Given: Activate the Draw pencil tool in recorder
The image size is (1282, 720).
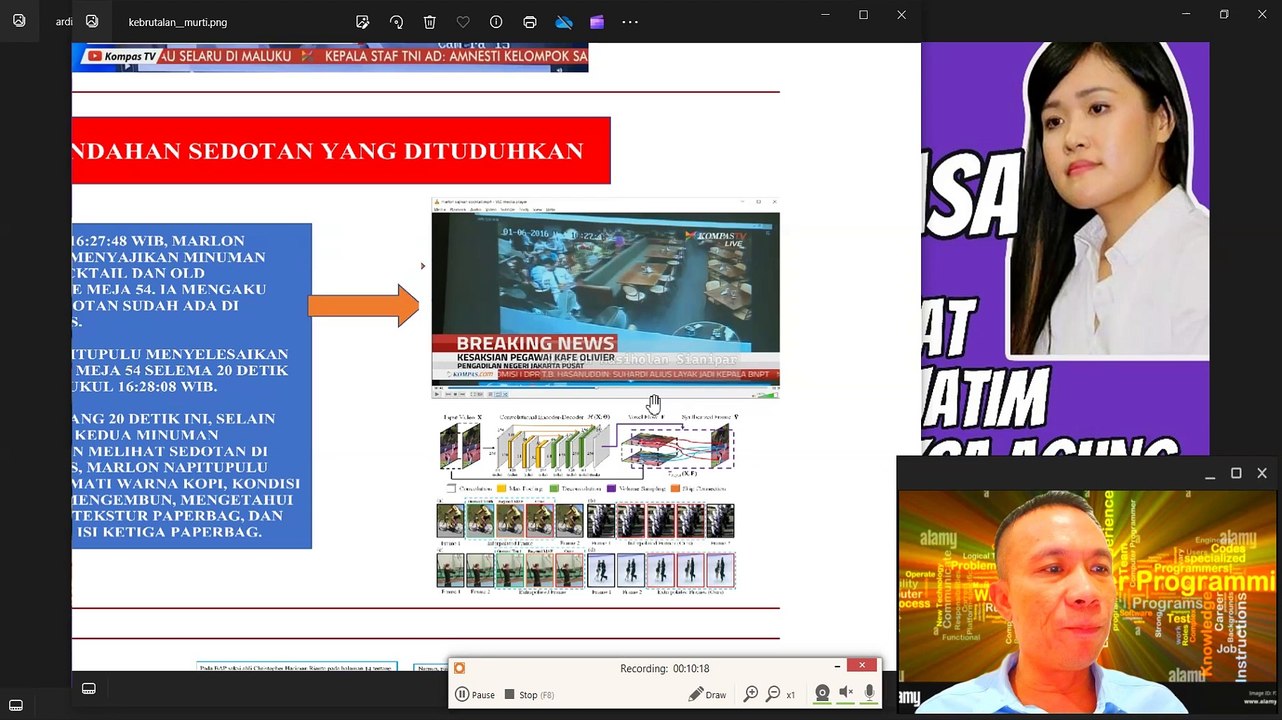Looking at the screenshot, I should click(708, 694).
